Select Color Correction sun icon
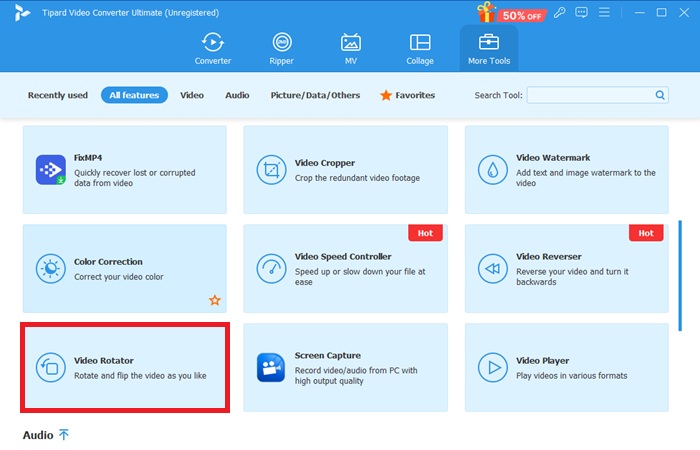Viewport: 700px width, 450px height. 50,269
